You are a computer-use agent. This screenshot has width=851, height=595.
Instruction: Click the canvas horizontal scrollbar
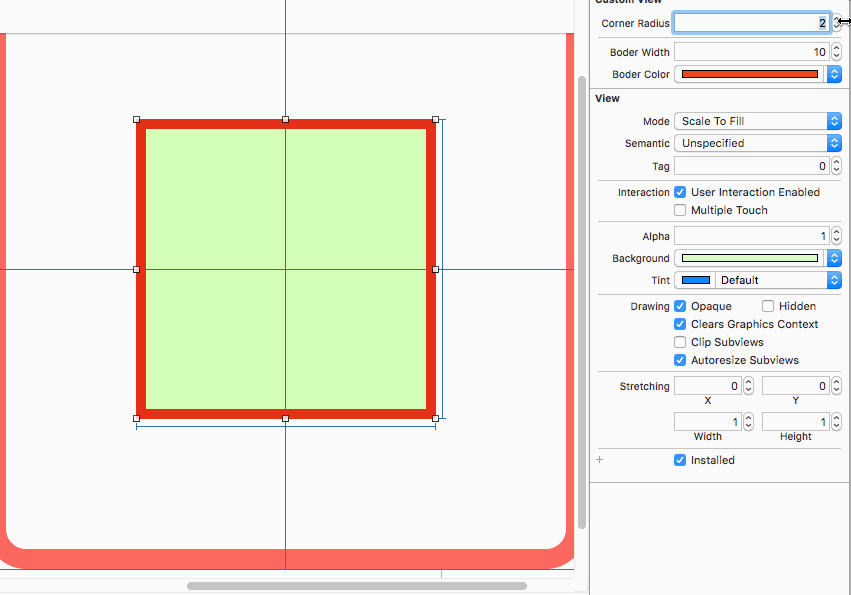pyautogui.click(x=357, y=586)
